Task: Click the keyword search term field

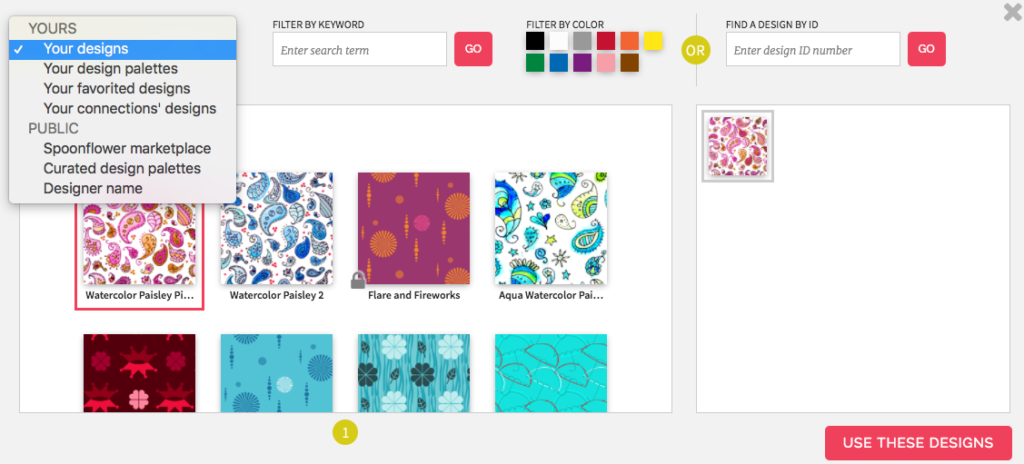Action: [360, 50]
